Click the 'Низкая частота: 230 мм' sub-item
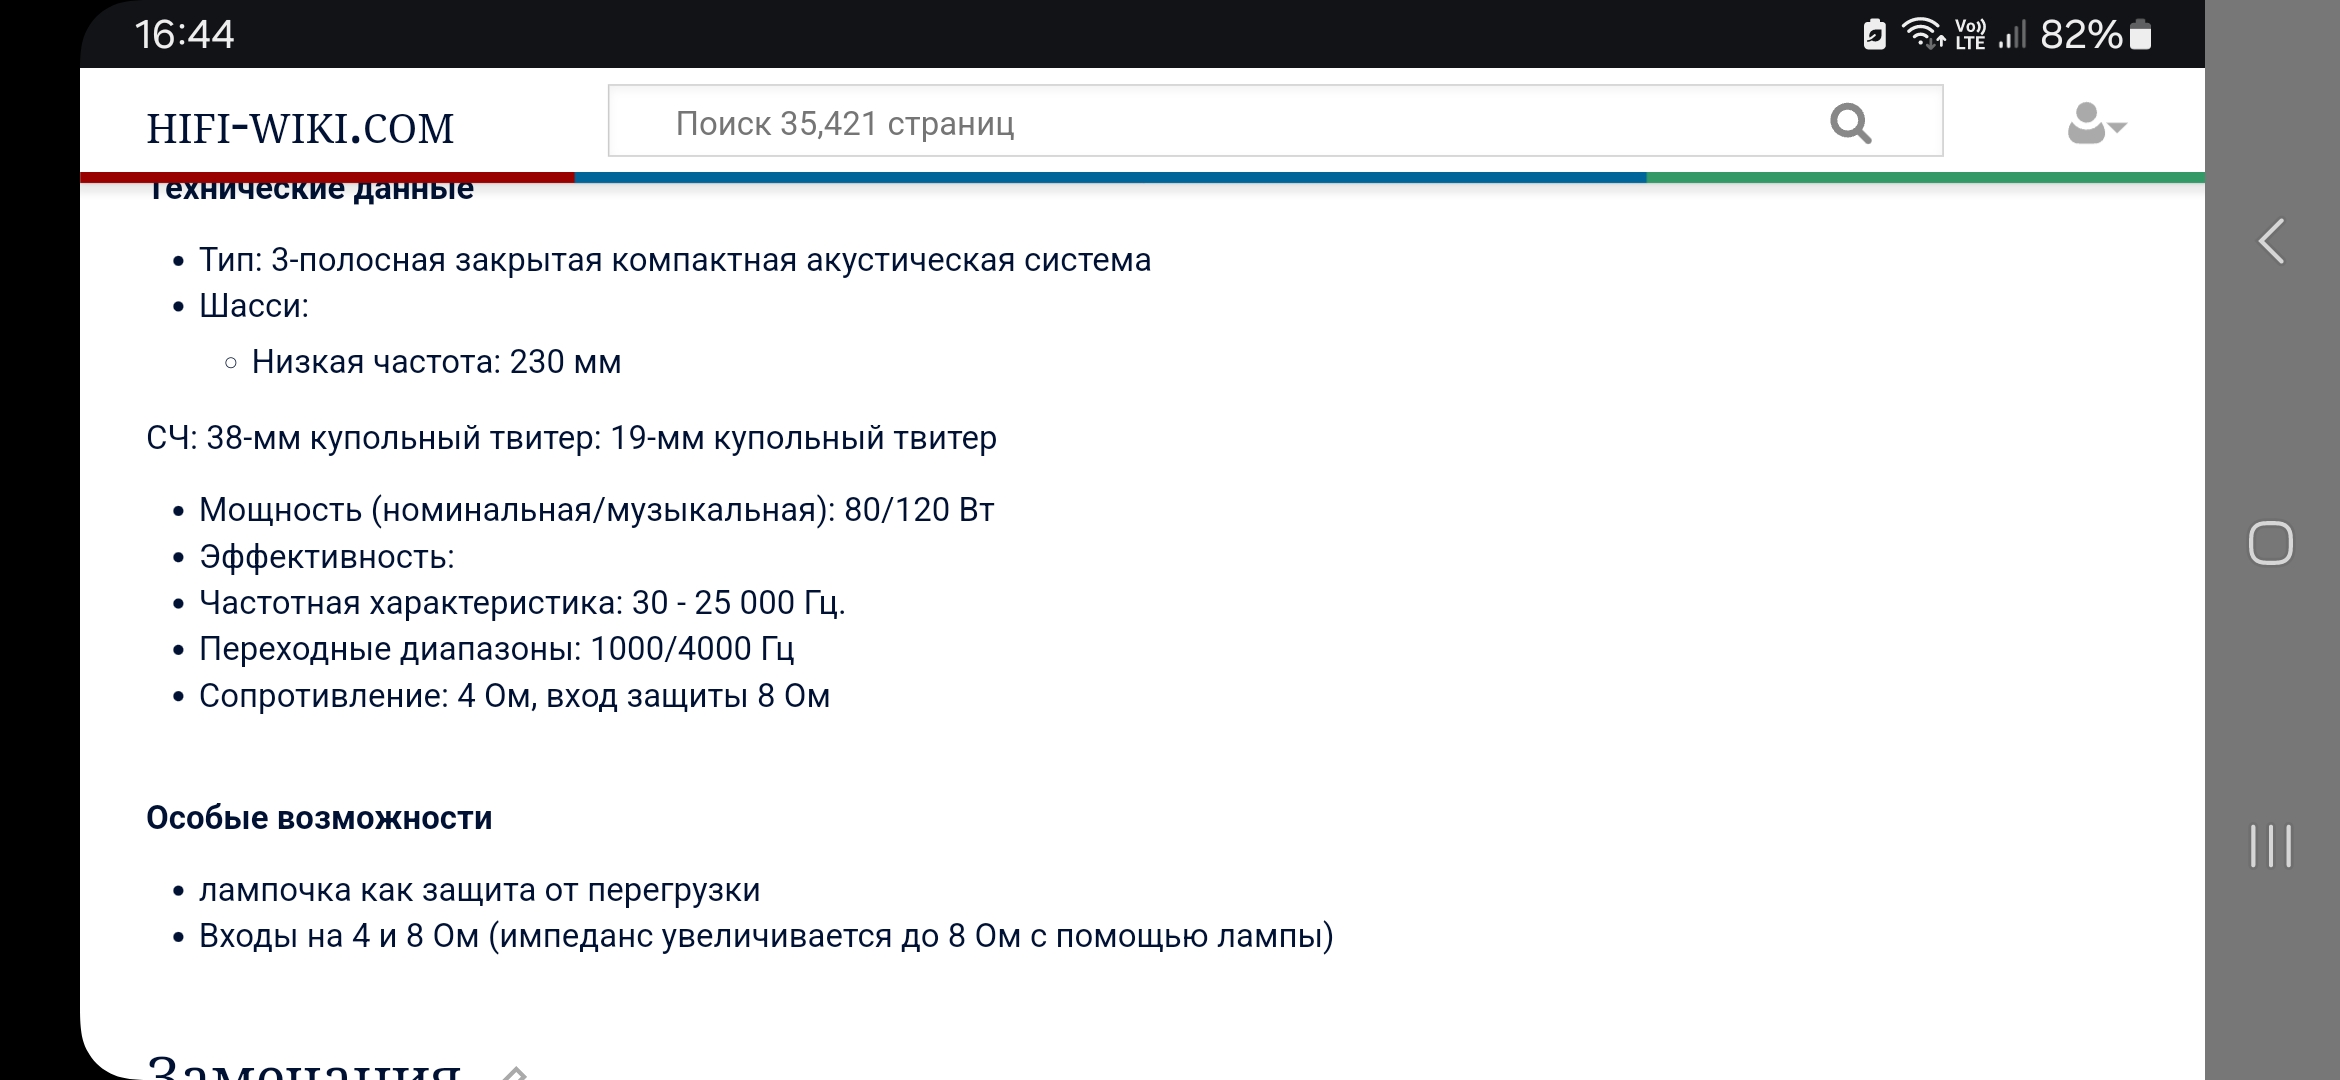Image resolution: width=2340 pixels, height=1080 pixels. (x=436, y=362)
